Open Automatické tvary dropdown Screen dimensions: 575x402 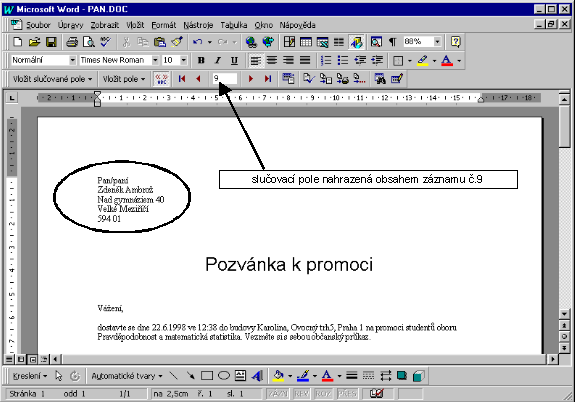(x=127, y=376)
